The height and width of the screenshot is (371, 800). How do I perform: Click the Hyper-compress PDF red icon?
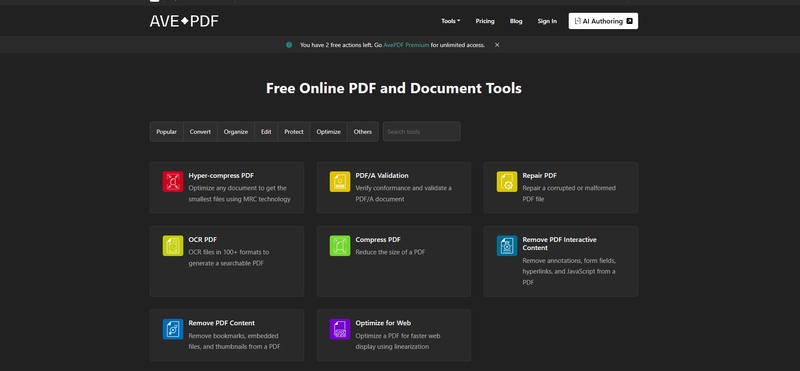(173, 182)
